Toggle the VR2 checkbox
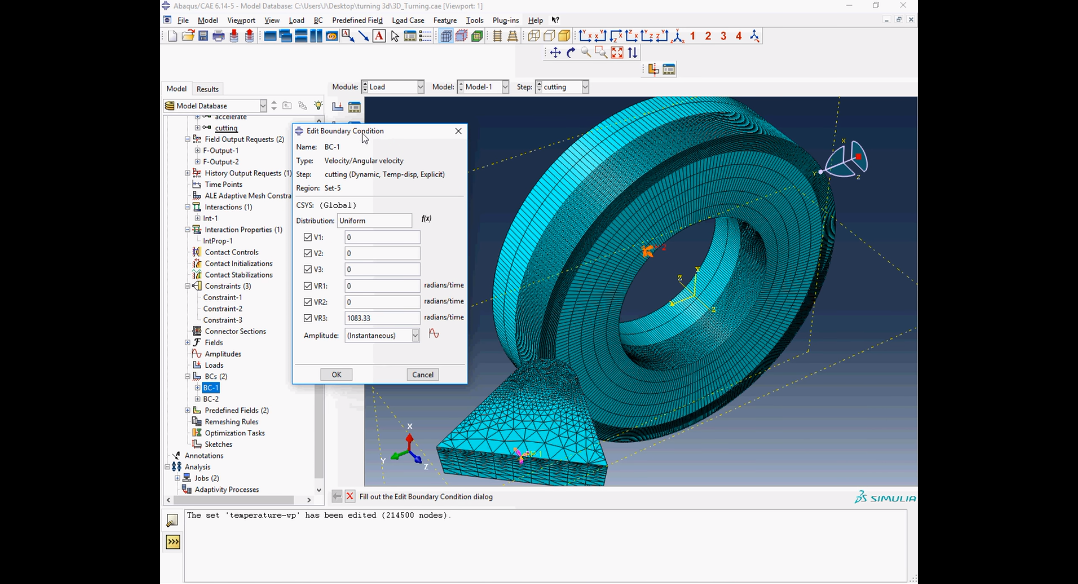 (308, 301)
